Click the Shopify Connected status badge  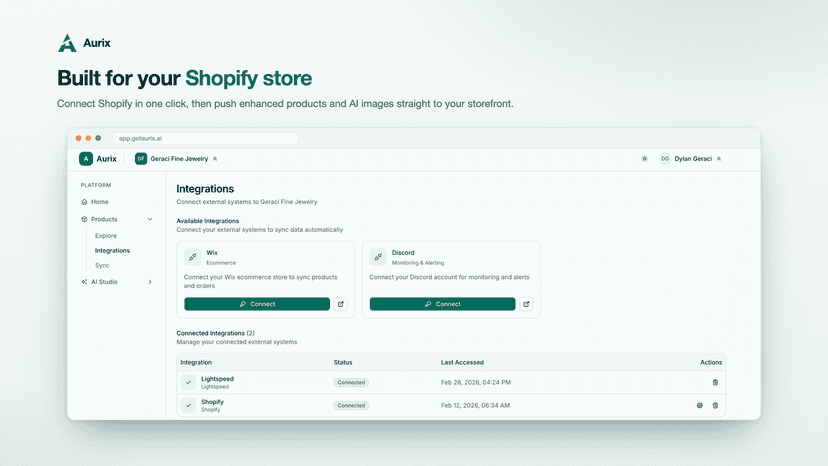click(351, 405)
